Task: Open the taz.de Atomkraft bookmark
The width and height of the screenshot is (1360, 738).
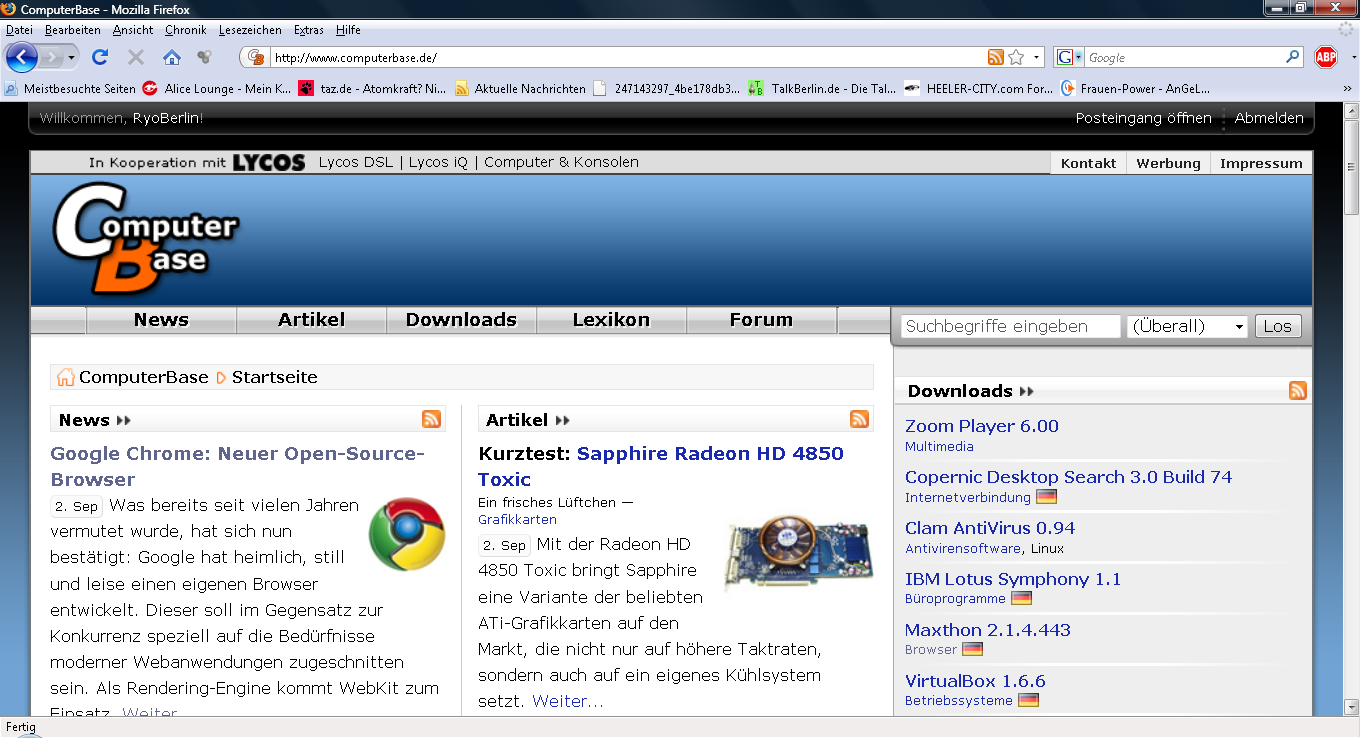Action: 372,89
